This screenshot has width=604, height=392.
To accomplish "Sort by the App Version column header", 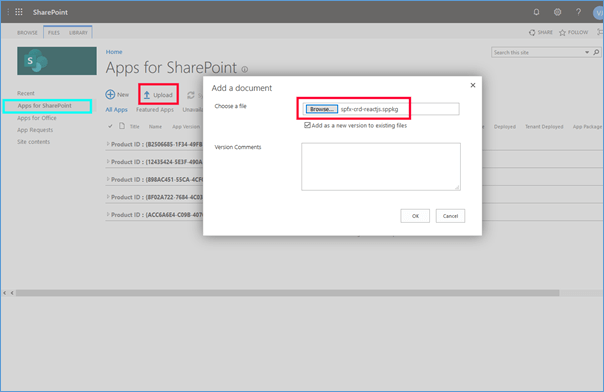I will [x=186, y=126].
